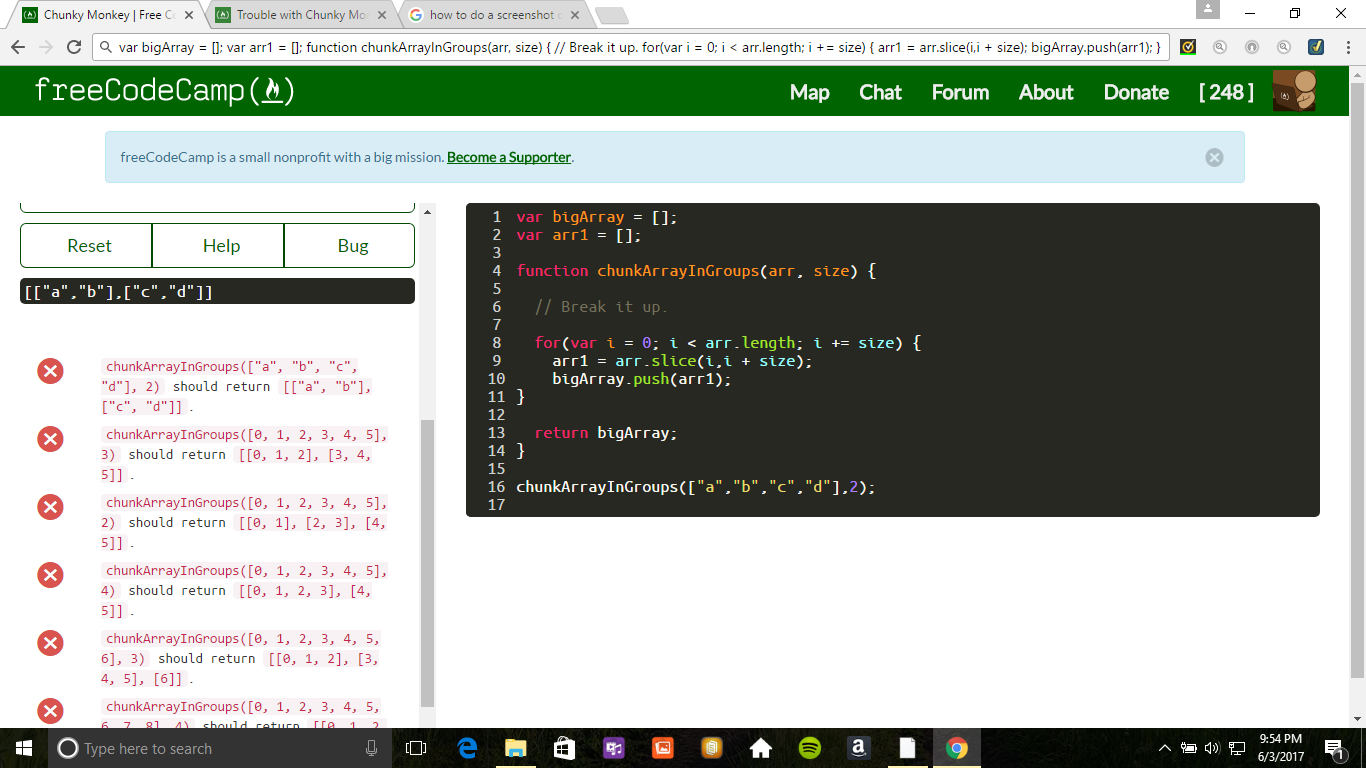The width and height of the screenshot is (1366, 768).
Task: Open the Action Center notifications icon
Action: 1334,748
